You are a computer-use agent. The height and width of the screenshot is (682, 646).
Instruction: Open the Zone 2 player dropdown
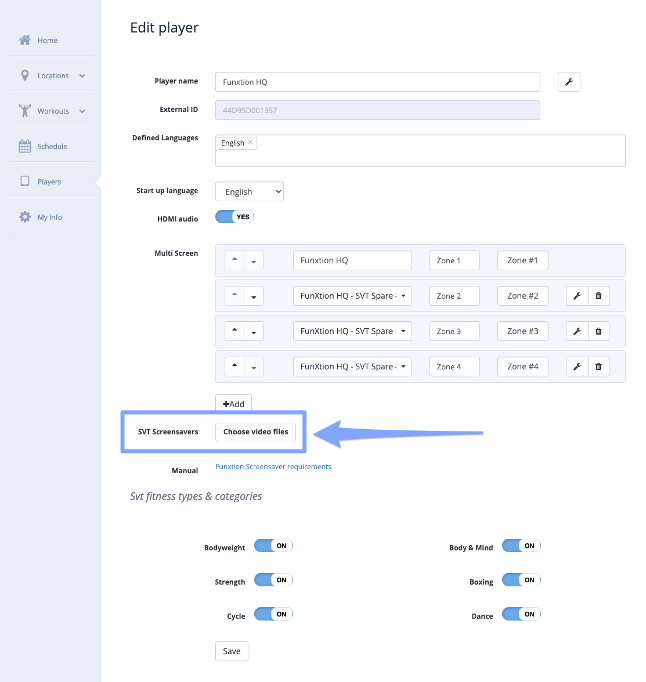click(x=352, y=296)
